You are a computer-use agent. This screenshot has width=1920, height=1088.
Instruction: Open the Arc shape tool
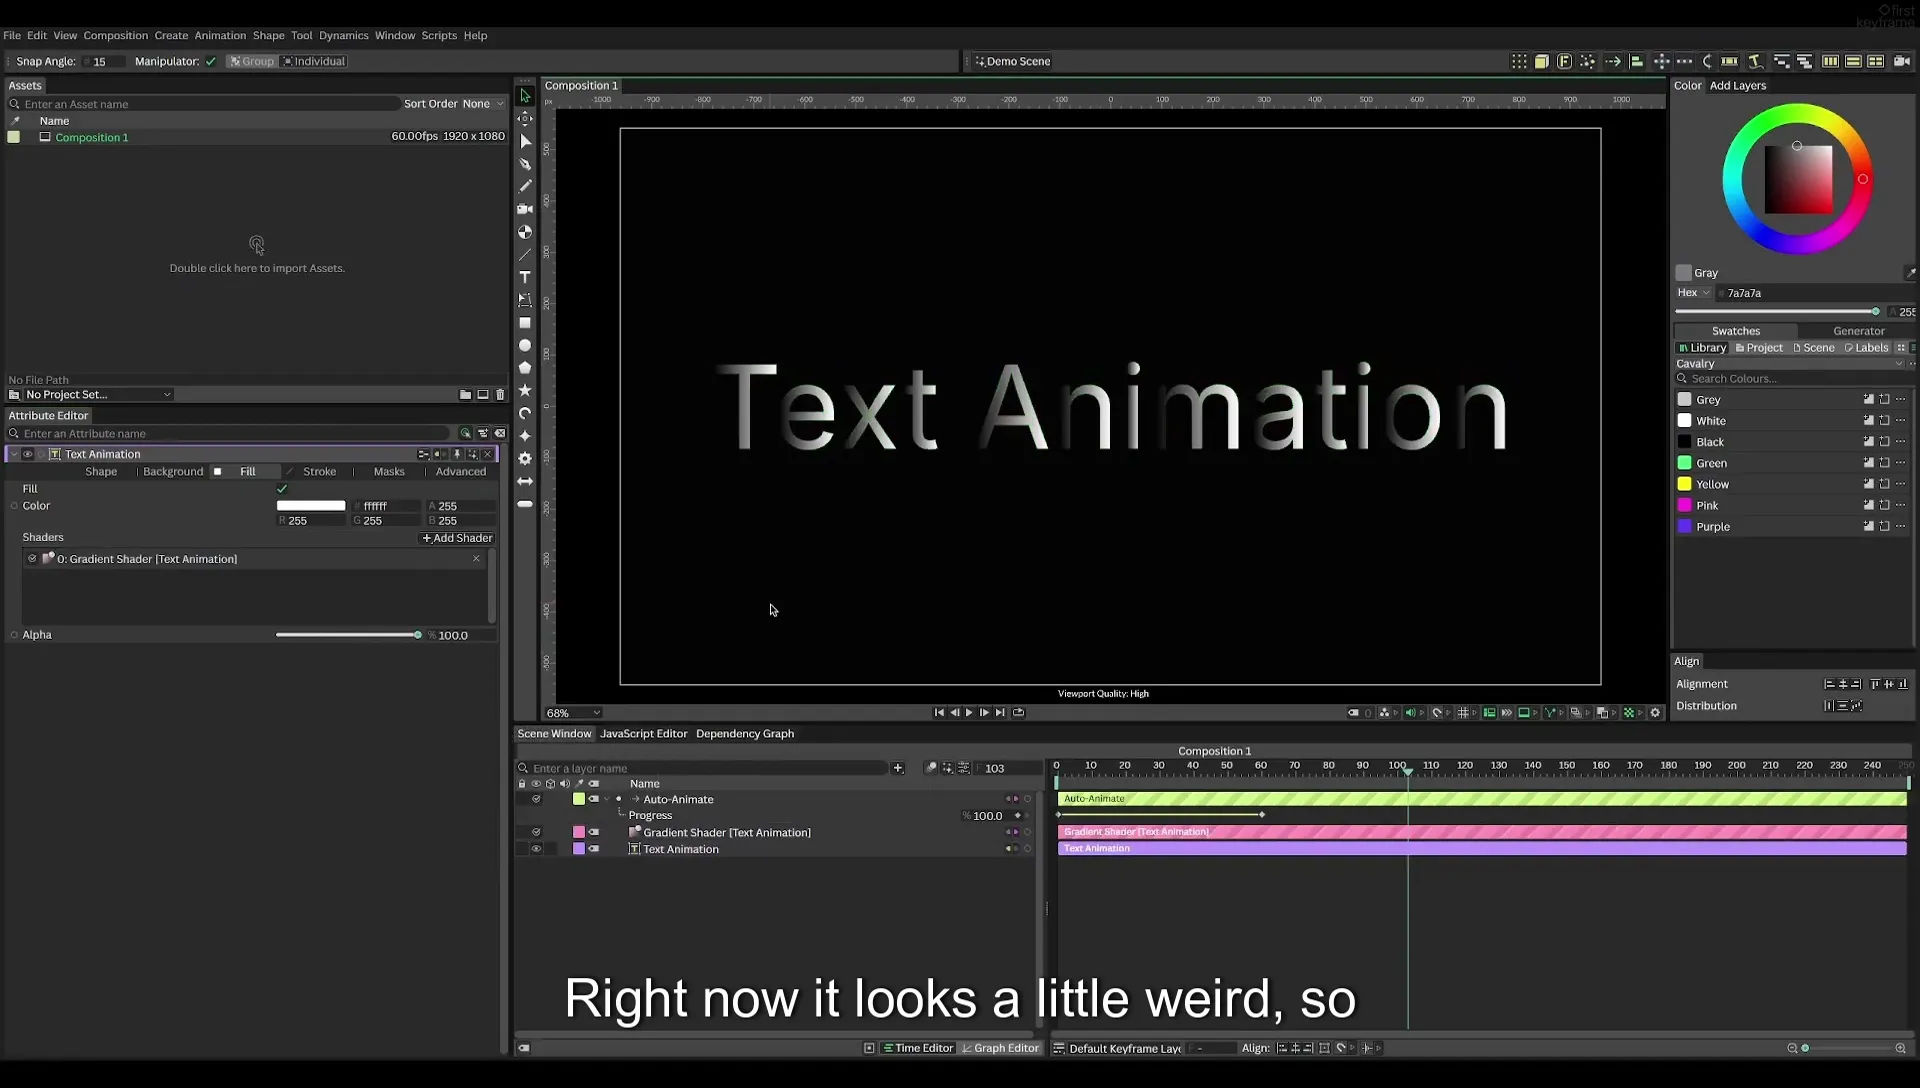(x=525, y=413)
